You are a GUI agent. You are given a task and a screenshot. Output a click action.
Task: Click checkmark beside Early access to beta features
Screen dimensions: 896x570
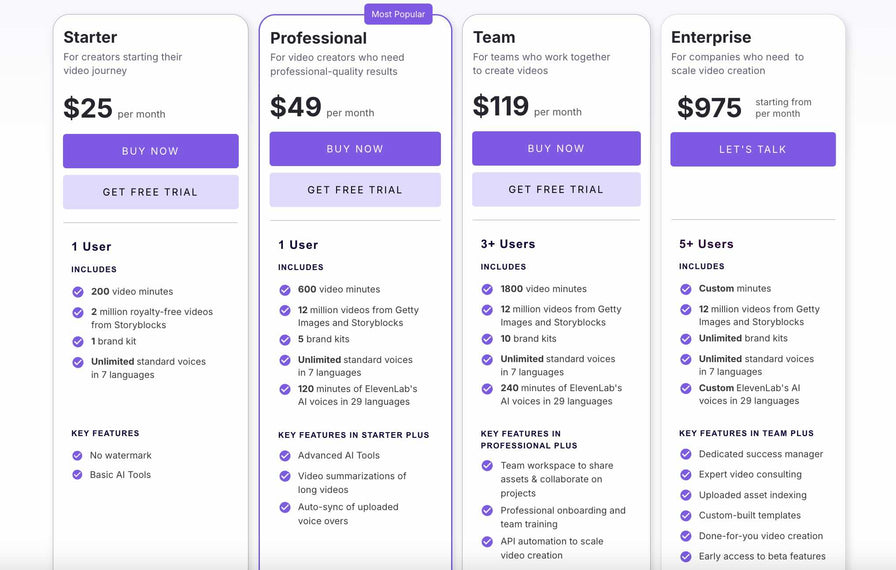(686, 556)
